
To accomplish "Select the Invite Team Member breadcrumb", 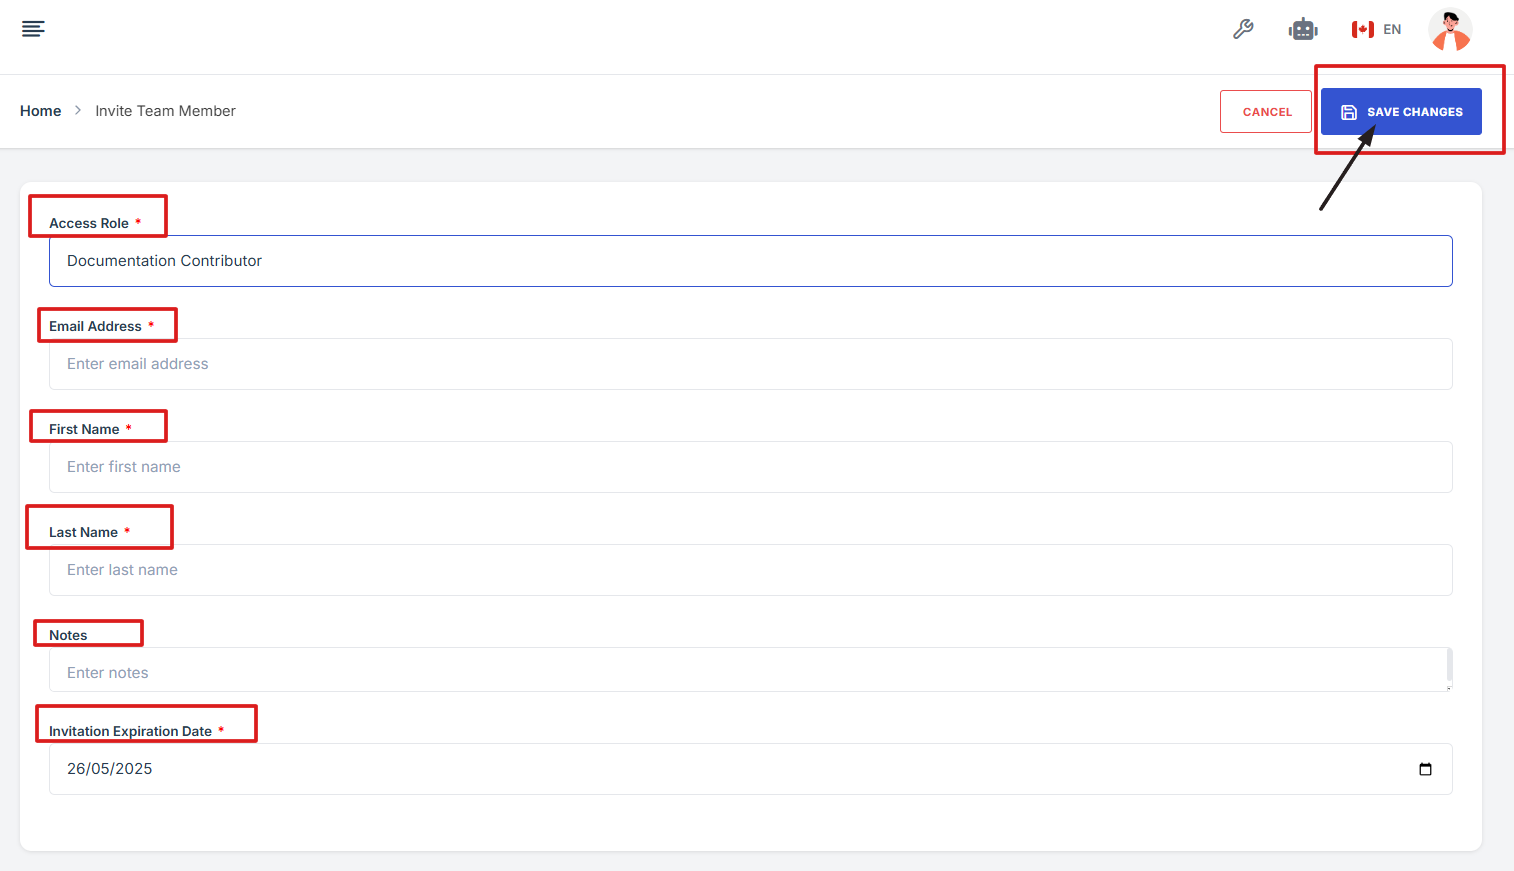I will (166, 111).
